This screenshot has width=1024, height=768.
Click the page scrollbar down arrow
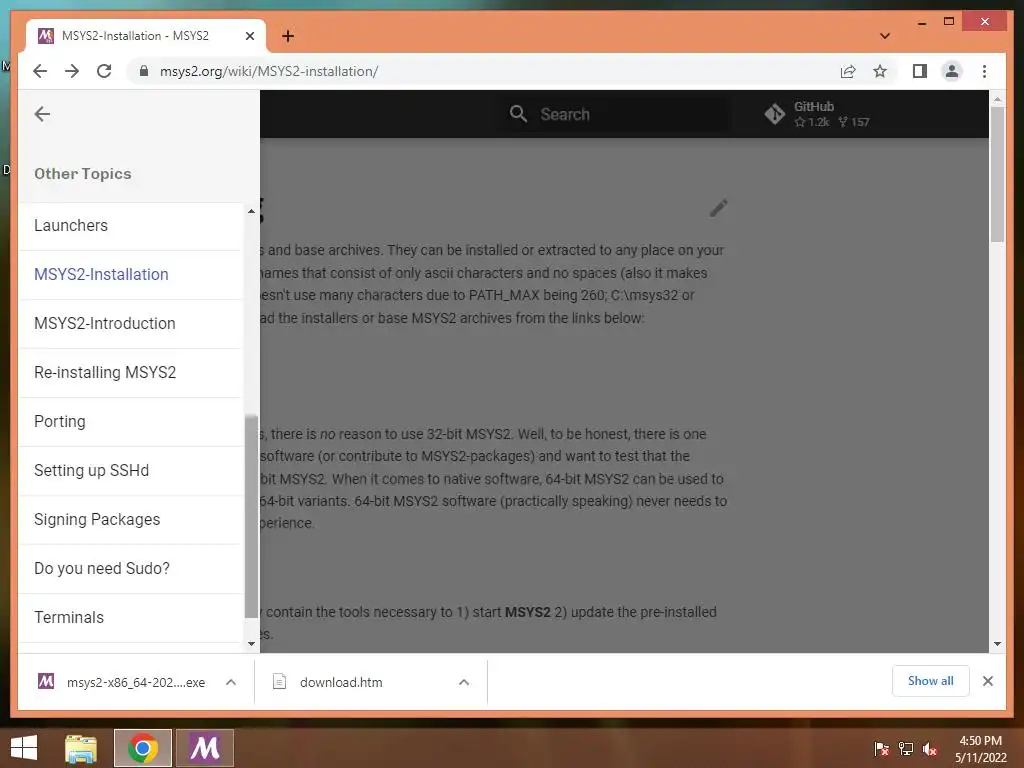[997, 644]
